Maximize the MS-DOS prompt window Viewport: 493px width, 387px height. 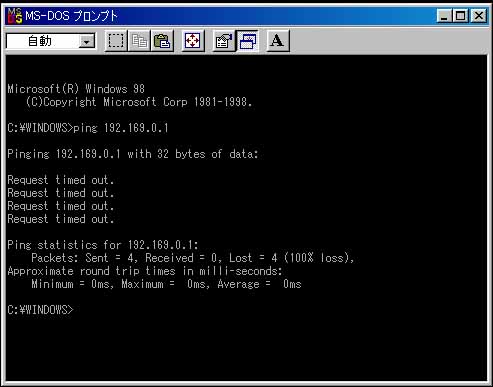[x=461, y=16]
